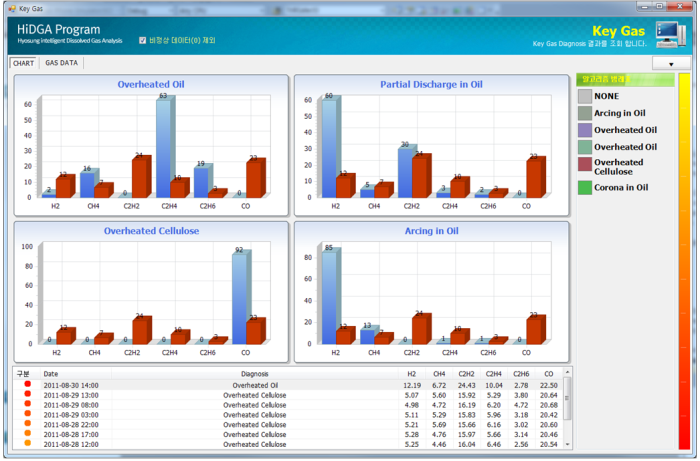Select the 2011-08-29 08:00 row
This screenshot has width=700, height=461.
tap(288, 405)
